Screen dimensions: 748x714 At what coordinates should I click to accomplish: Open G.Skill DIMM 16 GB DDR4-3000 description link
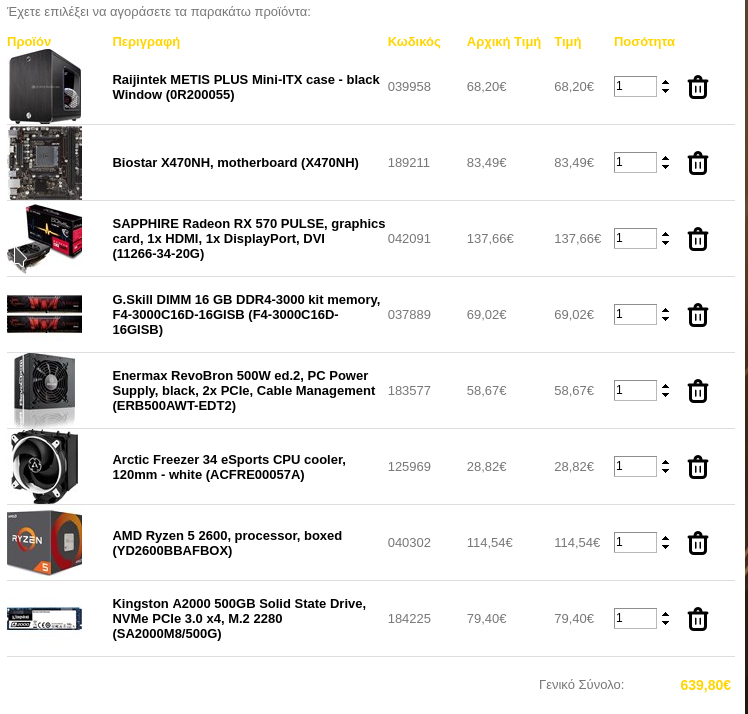246,314
